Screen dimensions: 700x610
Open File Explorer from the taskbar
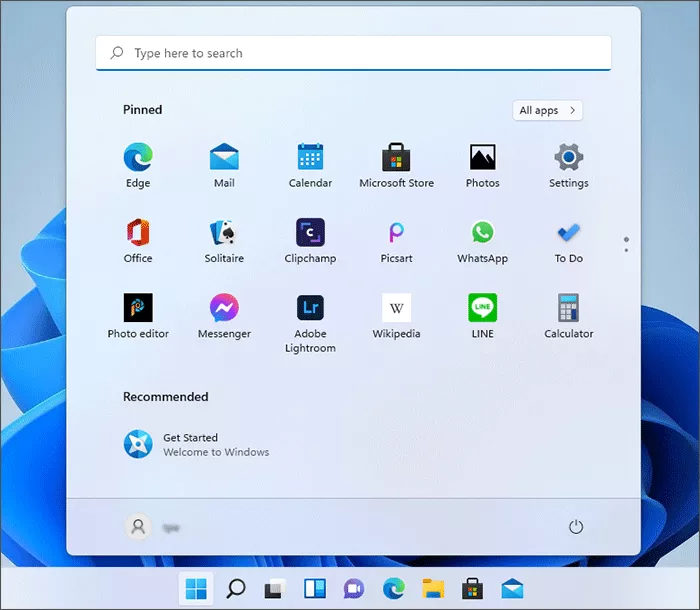432,588
